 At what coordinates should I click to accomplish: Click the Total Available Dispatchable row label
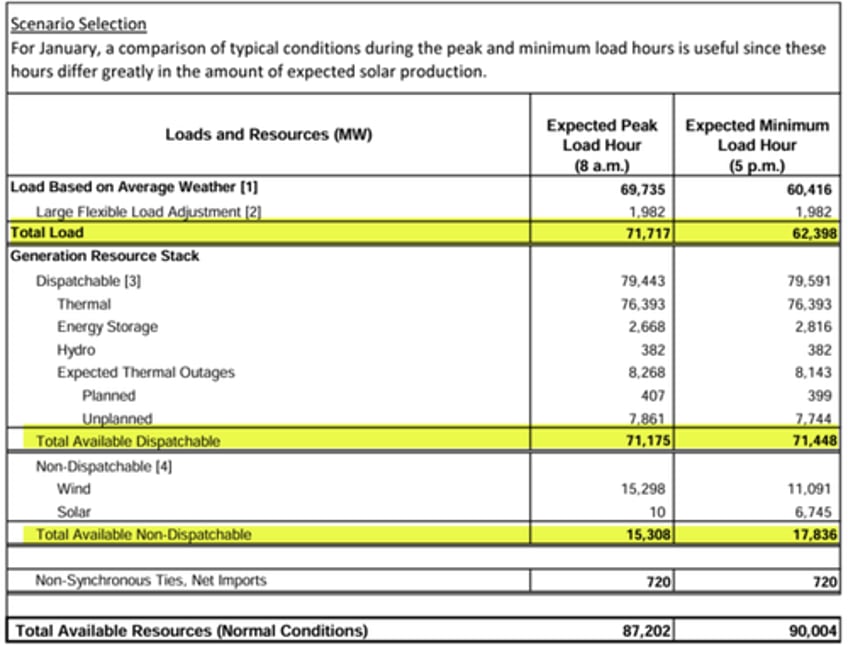(128, 441)
